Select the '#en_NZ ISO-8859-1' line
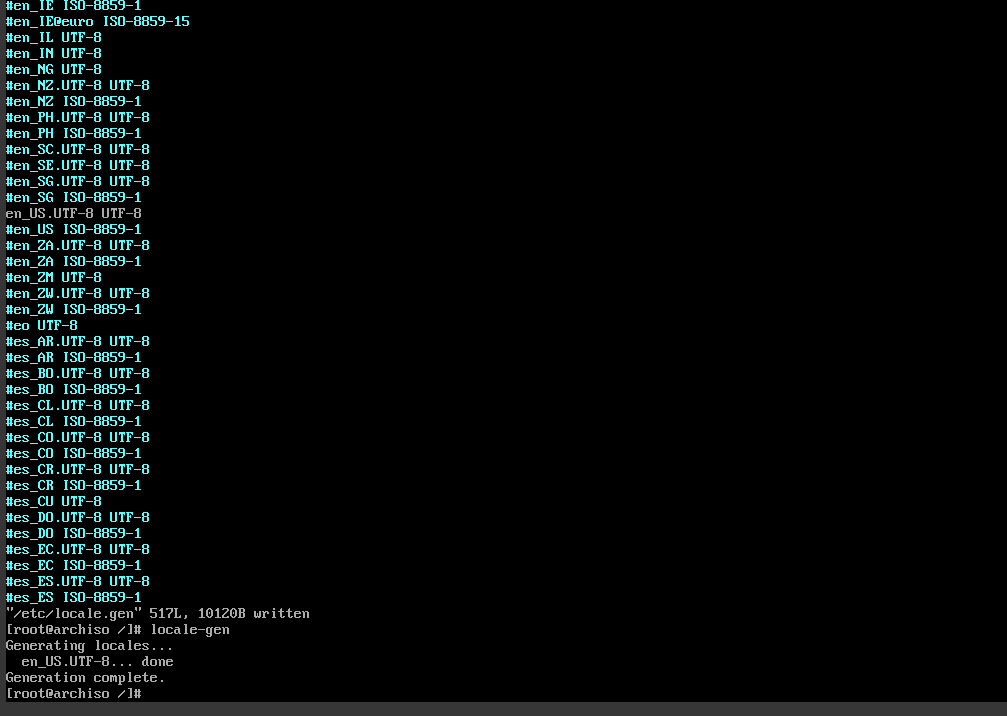Screen dimensions: 1007x716 (x=73, y=101)
